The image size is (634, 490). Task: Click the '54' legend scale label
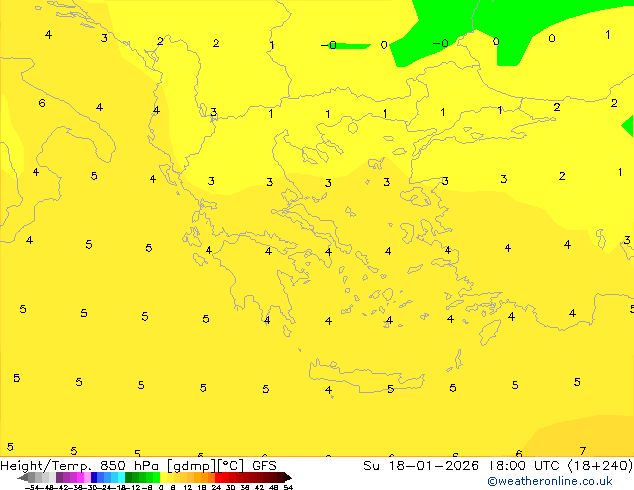288,487
